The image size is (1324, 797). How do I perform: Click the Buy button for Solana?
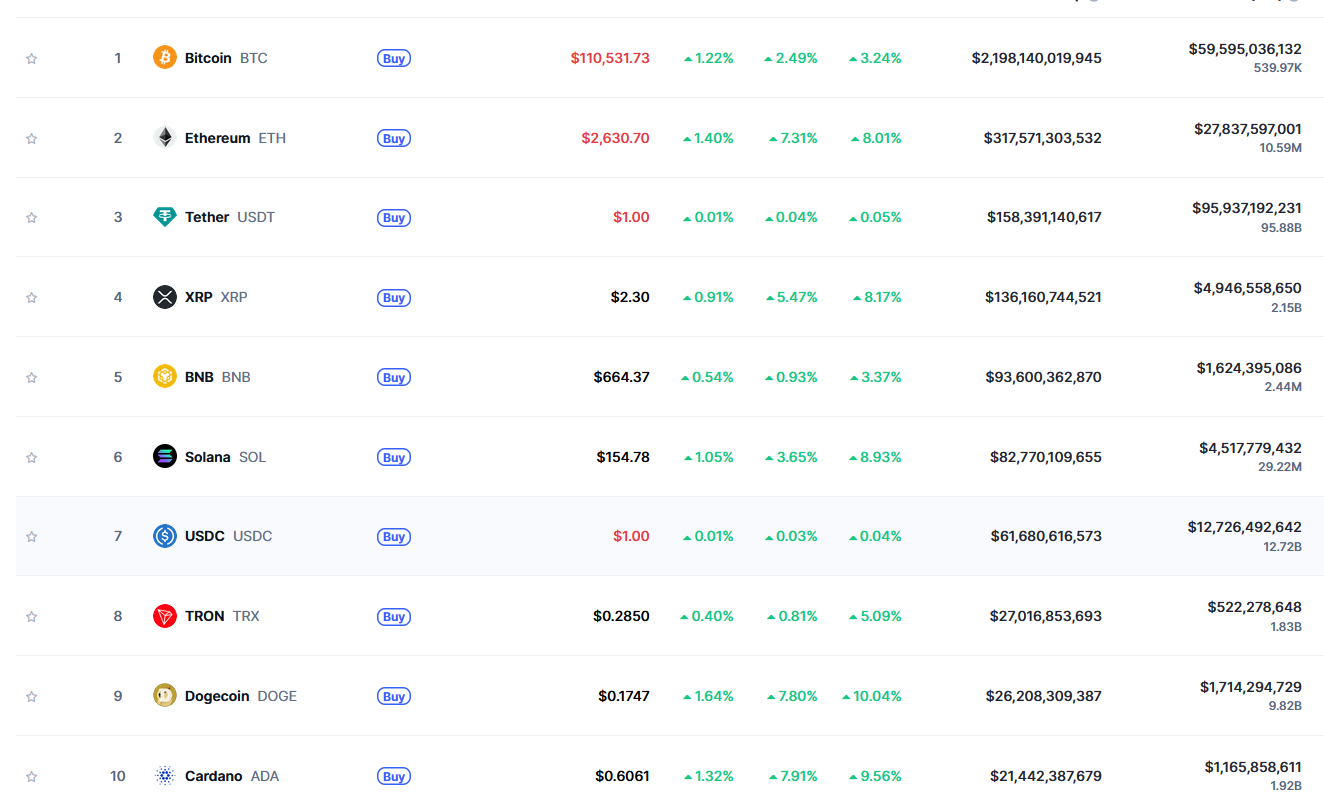point(394,457)
